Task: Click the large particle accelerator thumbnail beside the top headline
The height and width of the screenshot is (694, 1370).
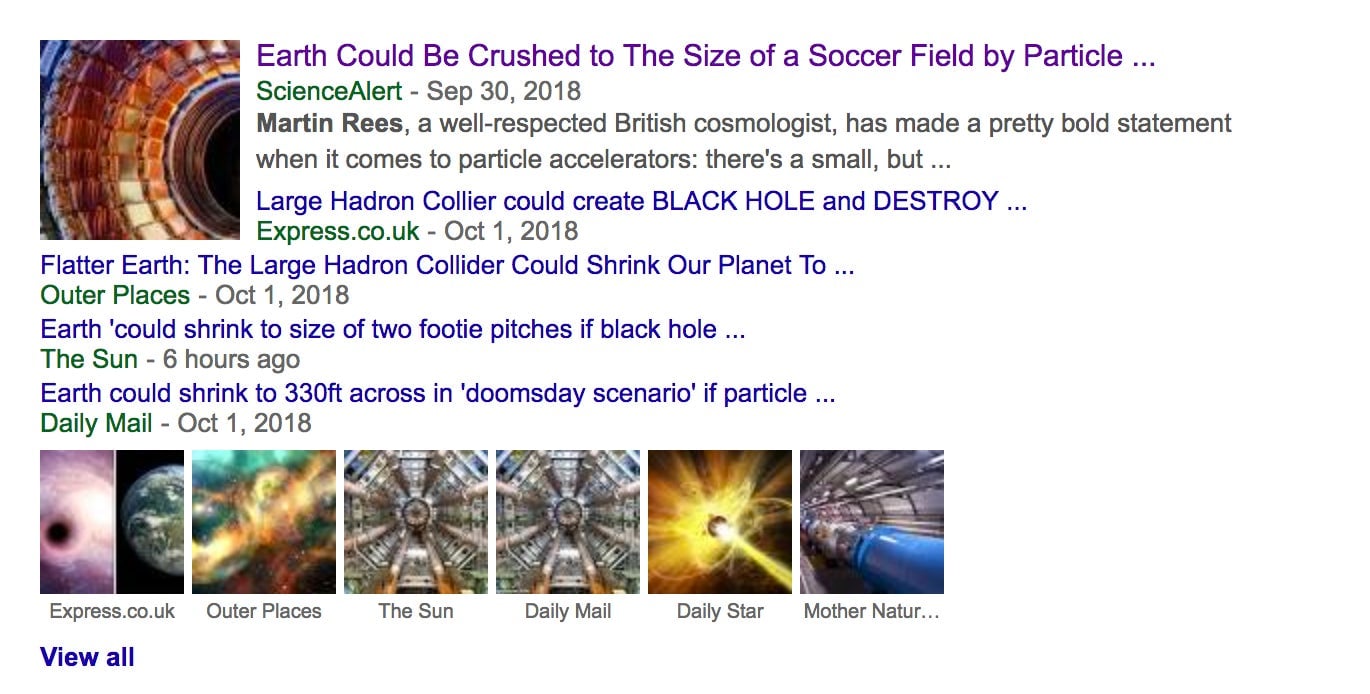Action: (x=140, y=140)
